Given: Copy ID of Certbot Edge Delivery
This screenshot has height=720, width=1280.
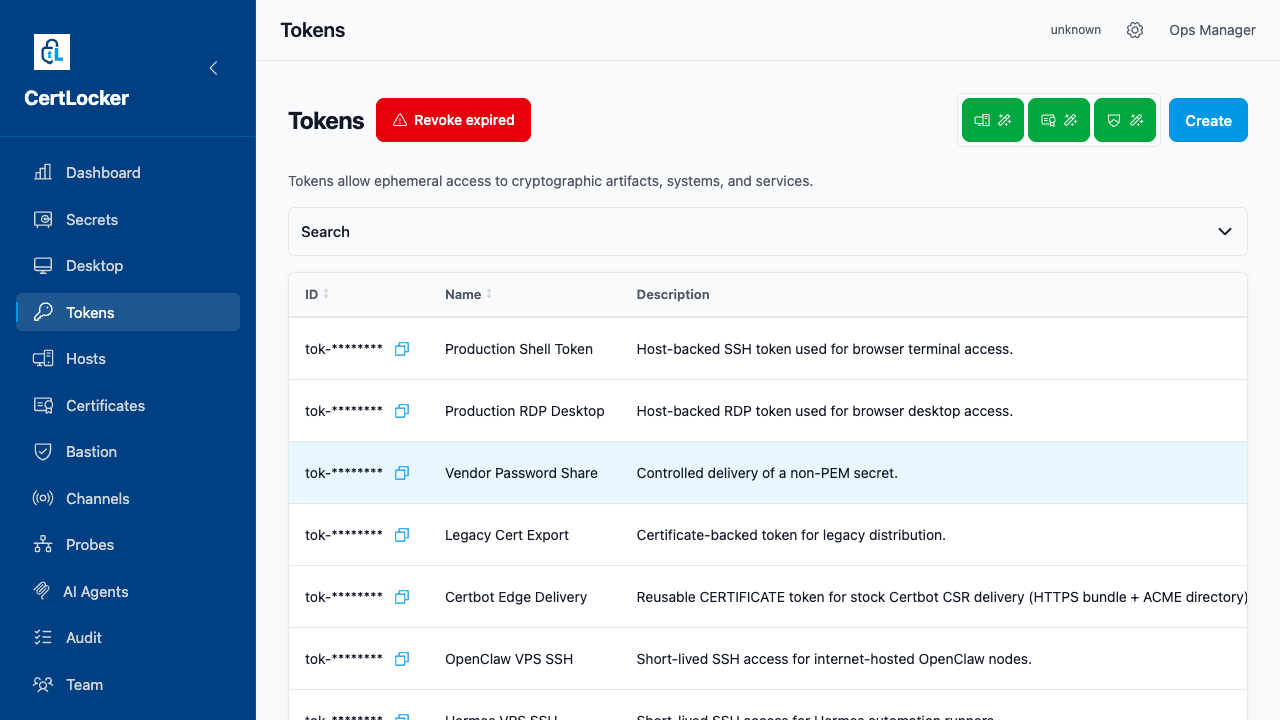Looking at the screenshot, I should click(x=402, y=597).
